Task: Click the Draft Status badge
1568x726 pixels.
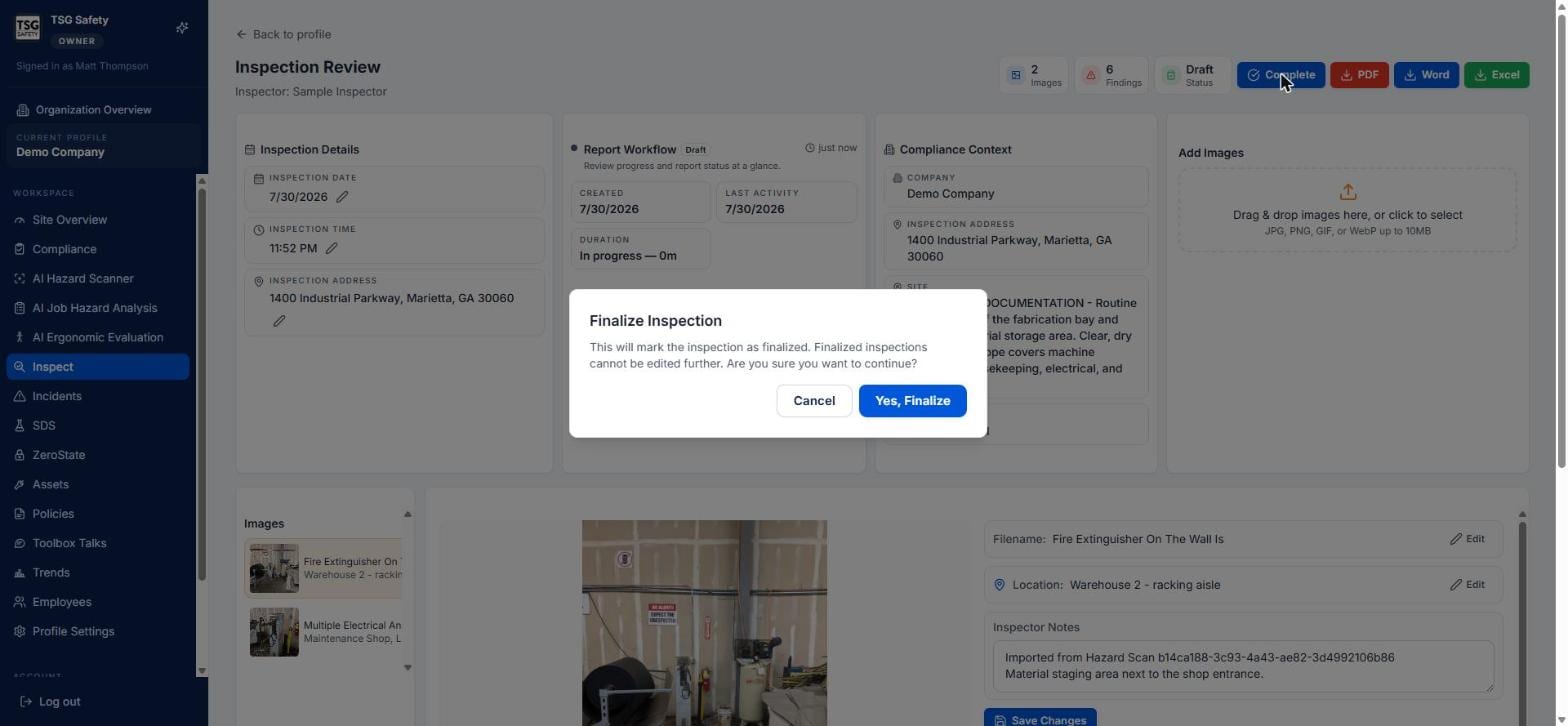Action: tap(1192, 75)
